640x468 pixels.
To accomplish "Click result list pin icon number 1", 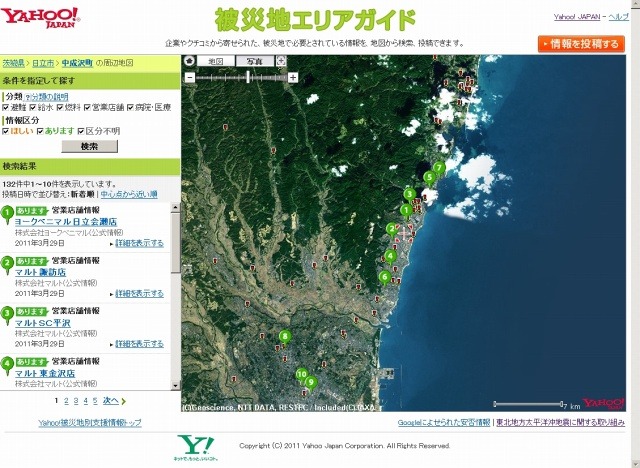I will click(x=7, y=214).
